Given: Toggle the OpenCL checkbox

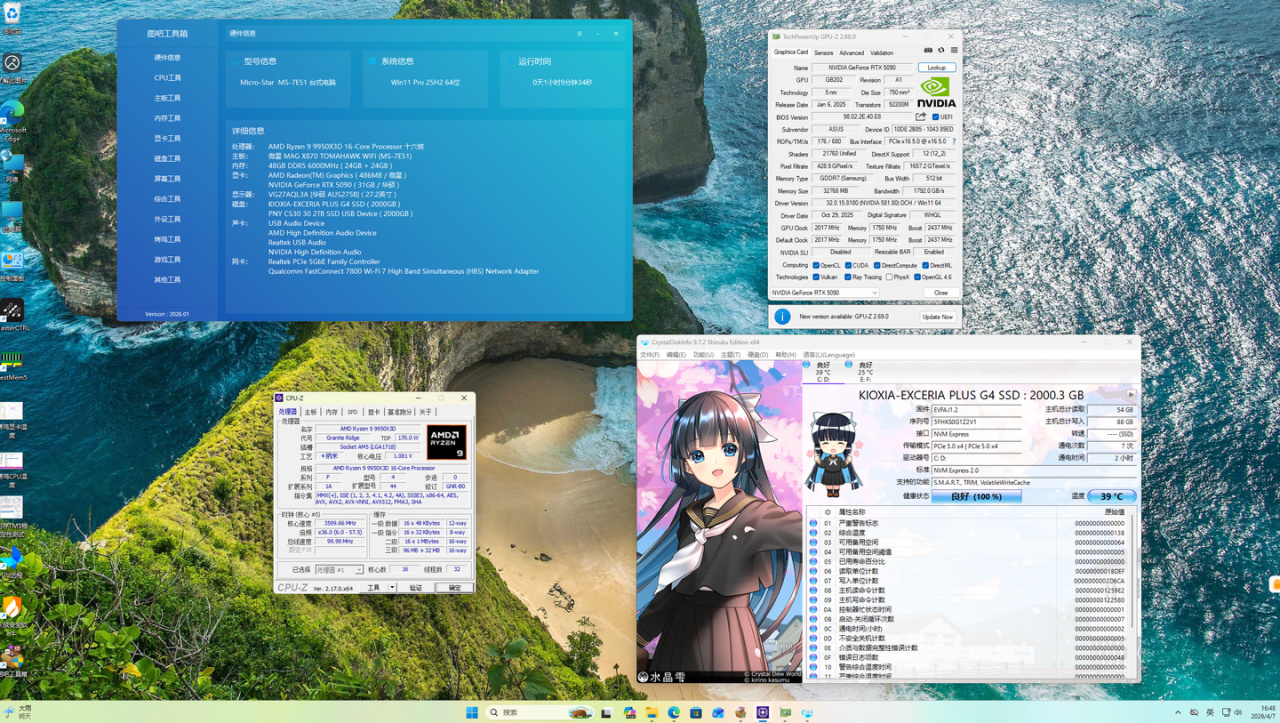Looking at the screenshot, I should click(x=816, y=265).
